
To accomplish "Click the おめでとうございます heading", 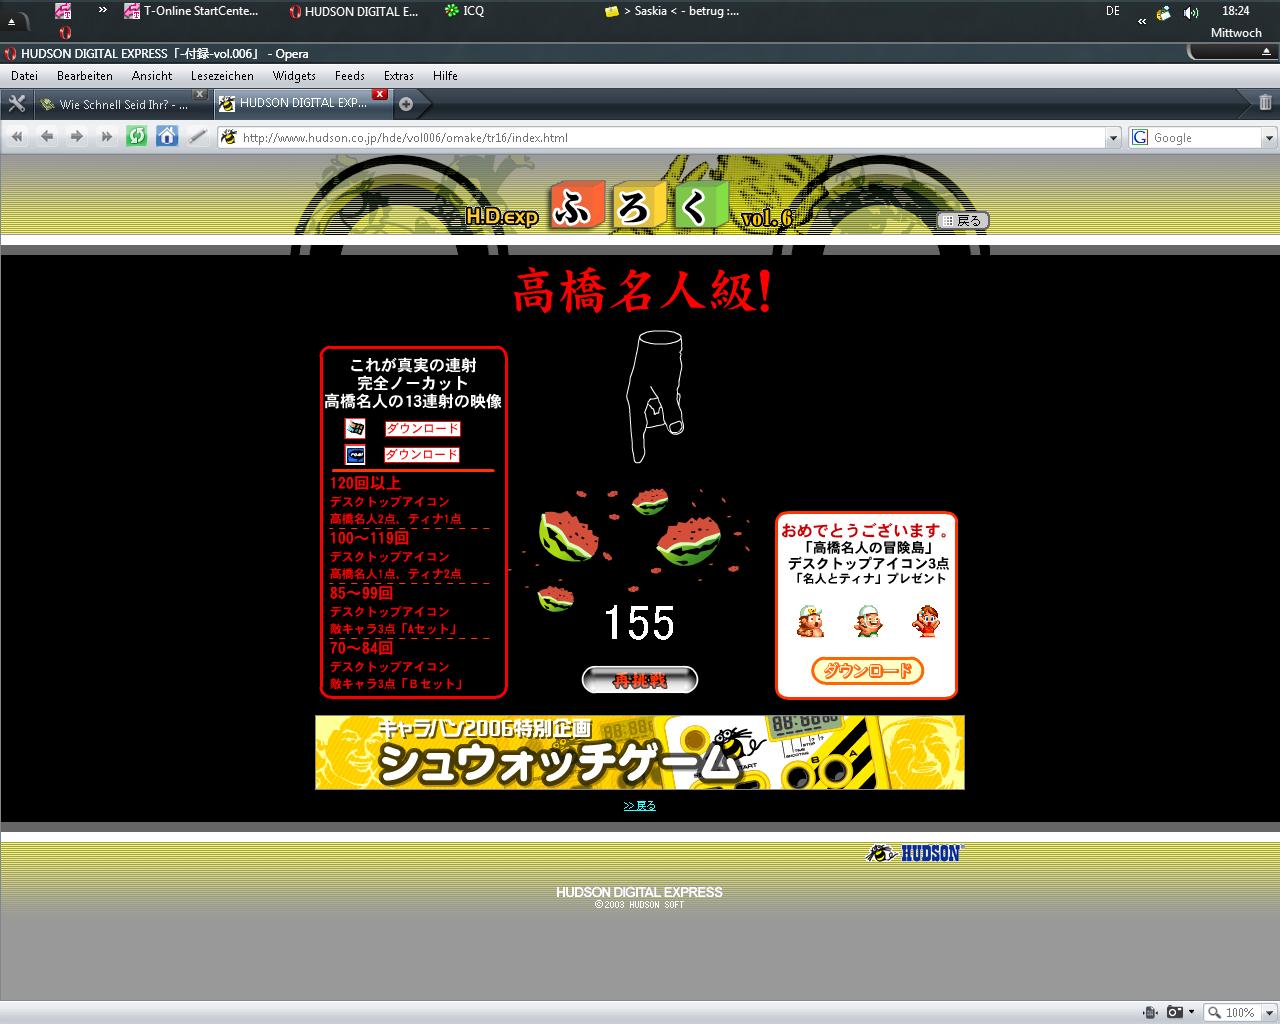I will click(866, 530).
